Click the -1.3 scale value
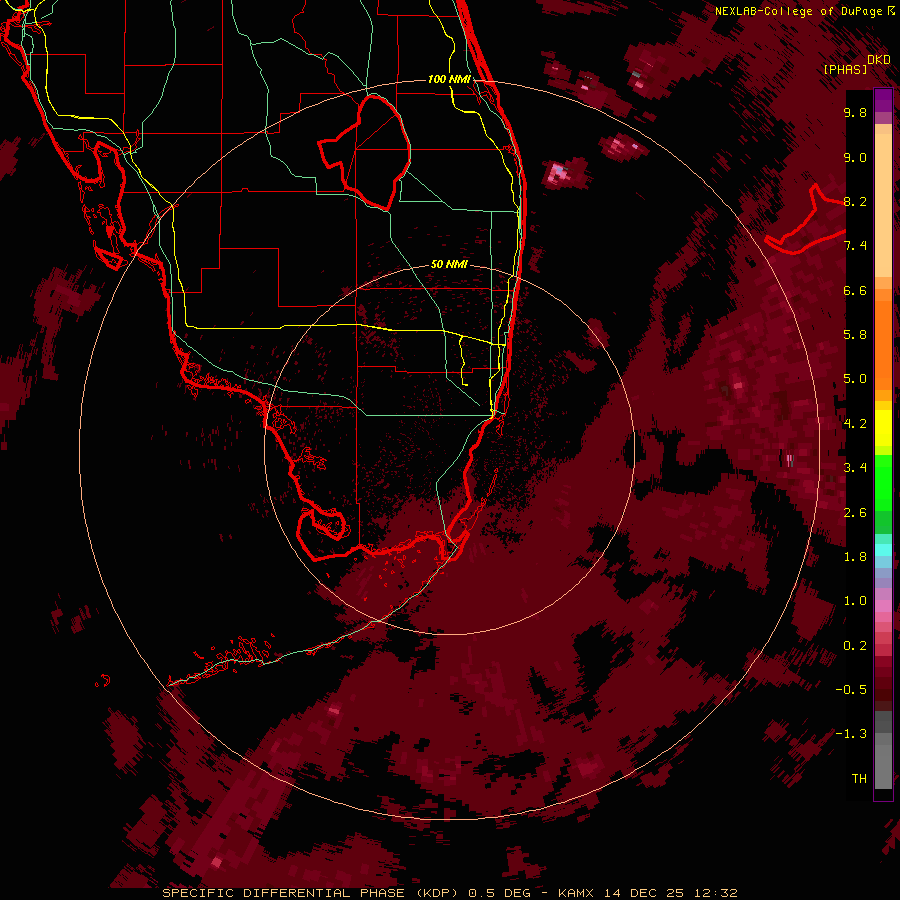 click(x=851, y=734)
